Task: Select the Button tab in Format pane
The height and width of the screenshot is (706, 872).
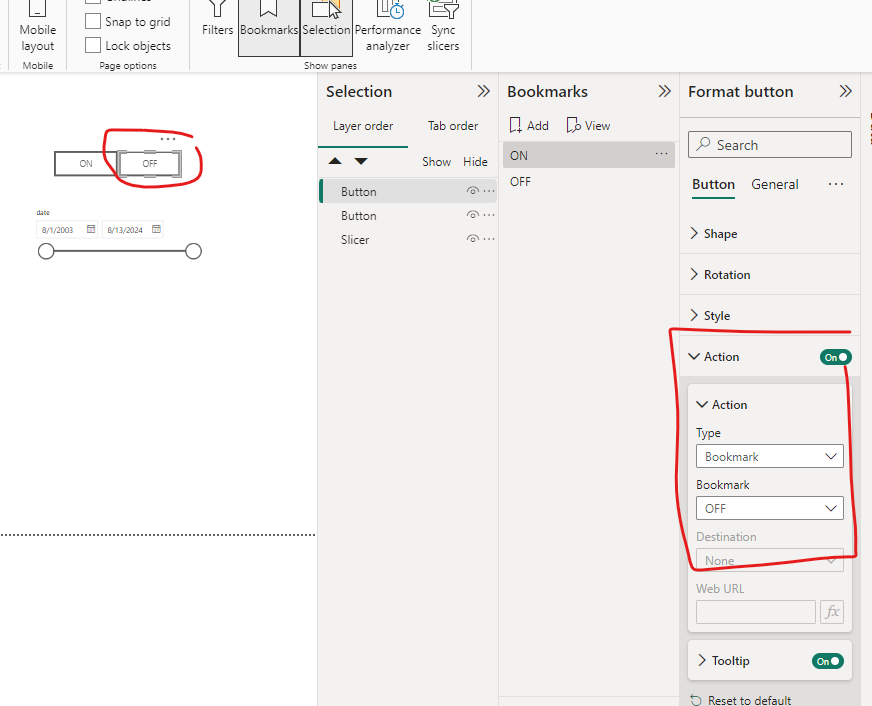Action: [x=714, y=184]
